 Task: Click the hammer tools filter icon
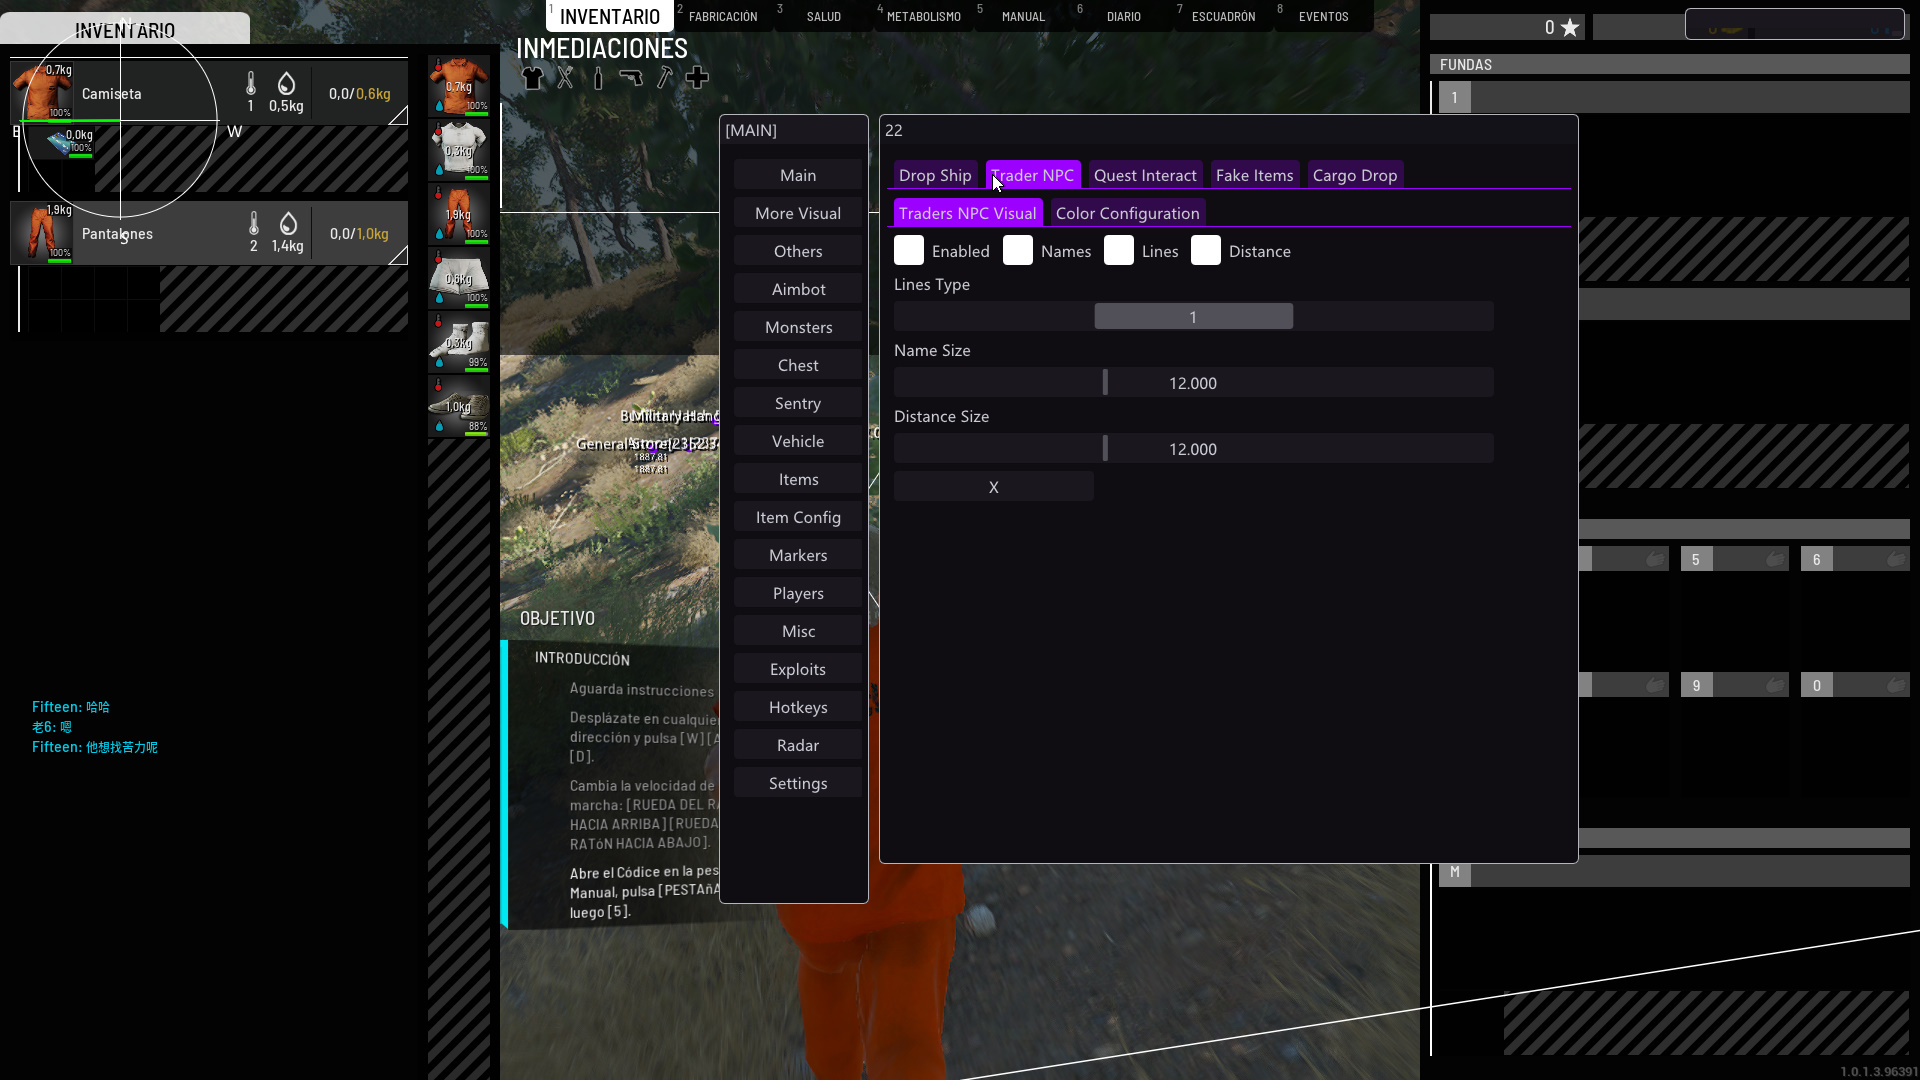[665, 78]
